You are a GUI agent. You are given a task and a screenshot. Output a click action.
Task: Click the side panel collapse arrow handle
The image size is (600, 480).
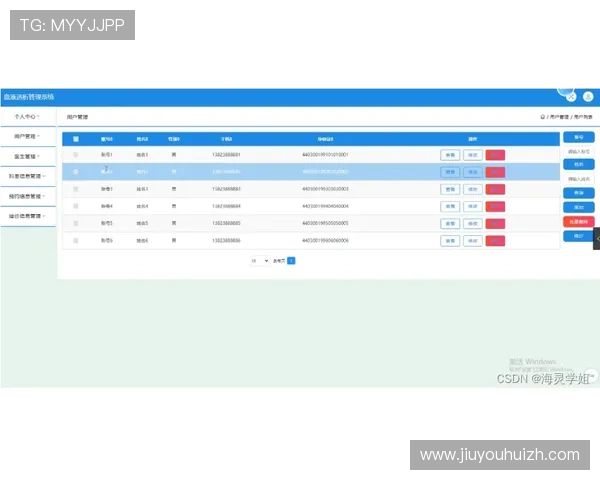pyautogui.click(x=596, y=238)
